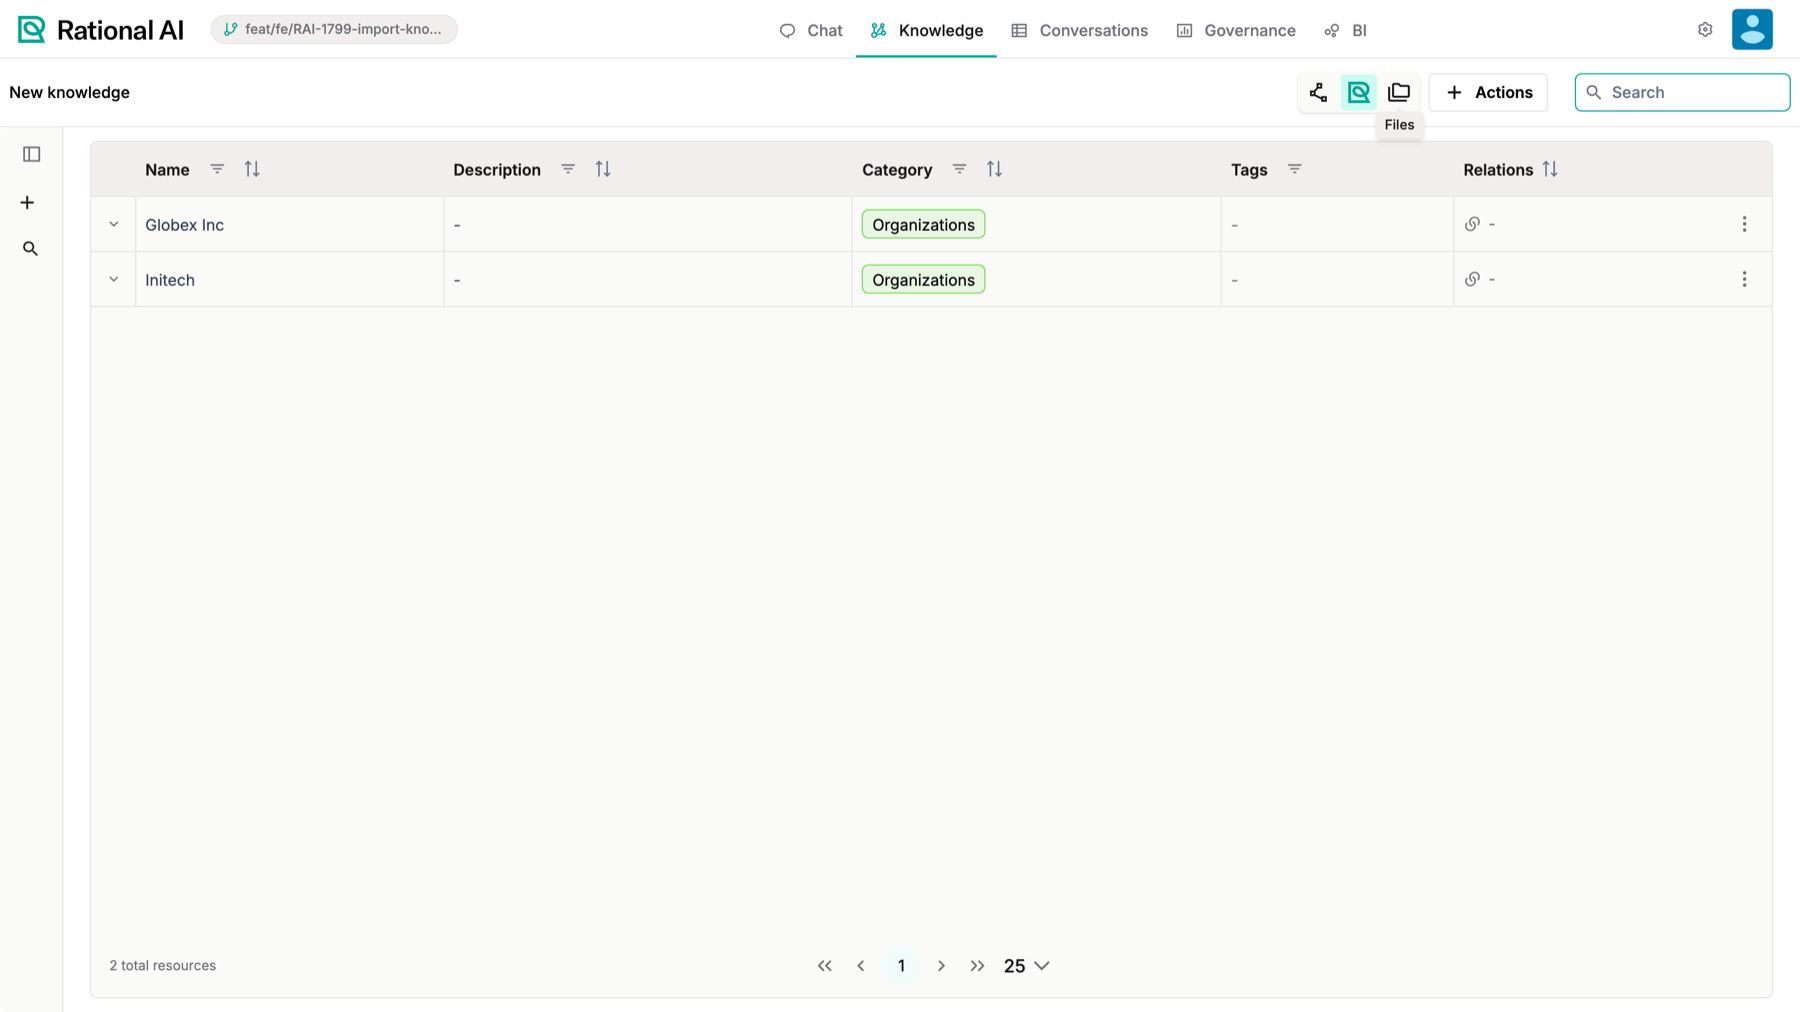Expand the Initech row
1800x1012 pixels.
point(114,279)
